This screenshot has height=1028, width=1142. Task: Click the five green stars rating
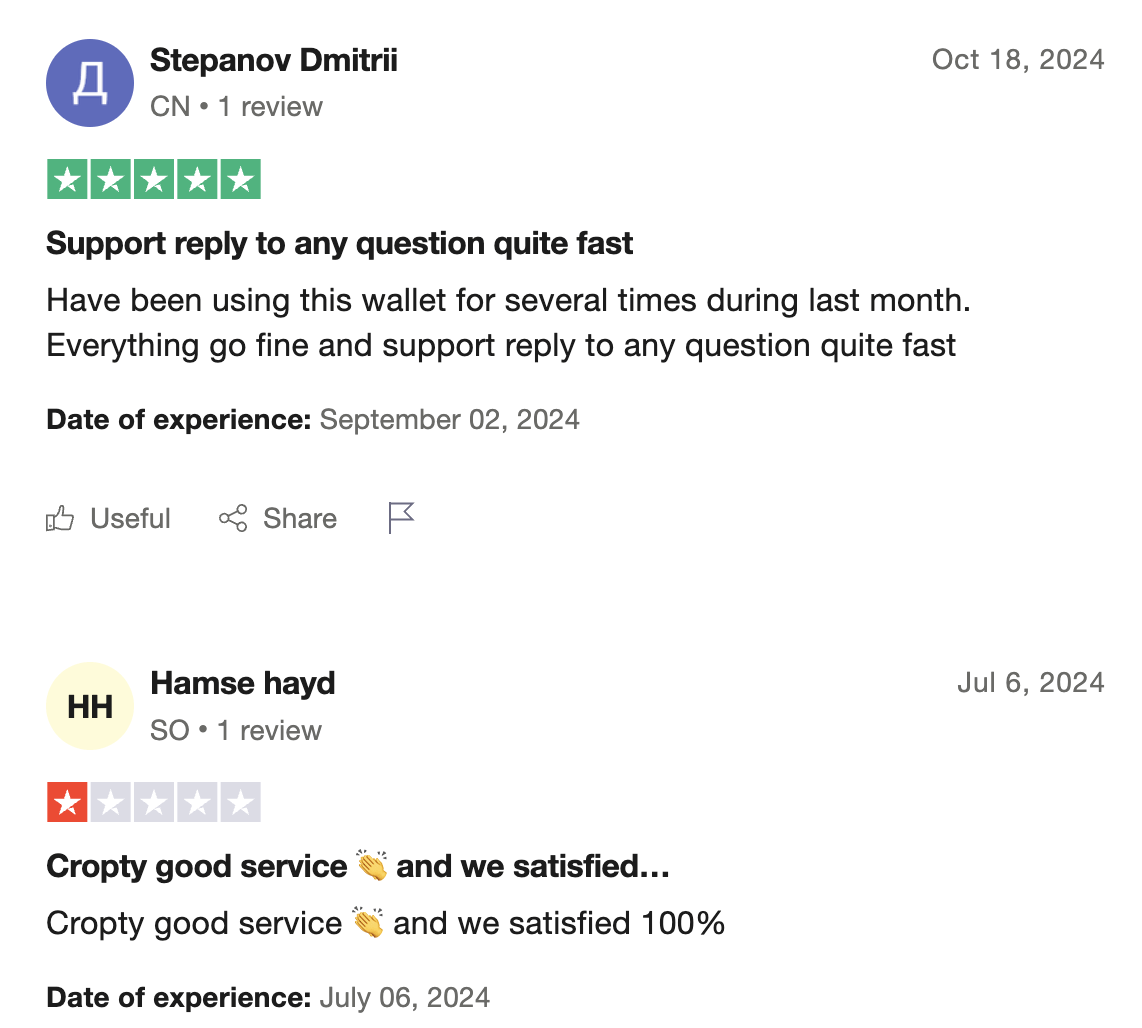154,179
